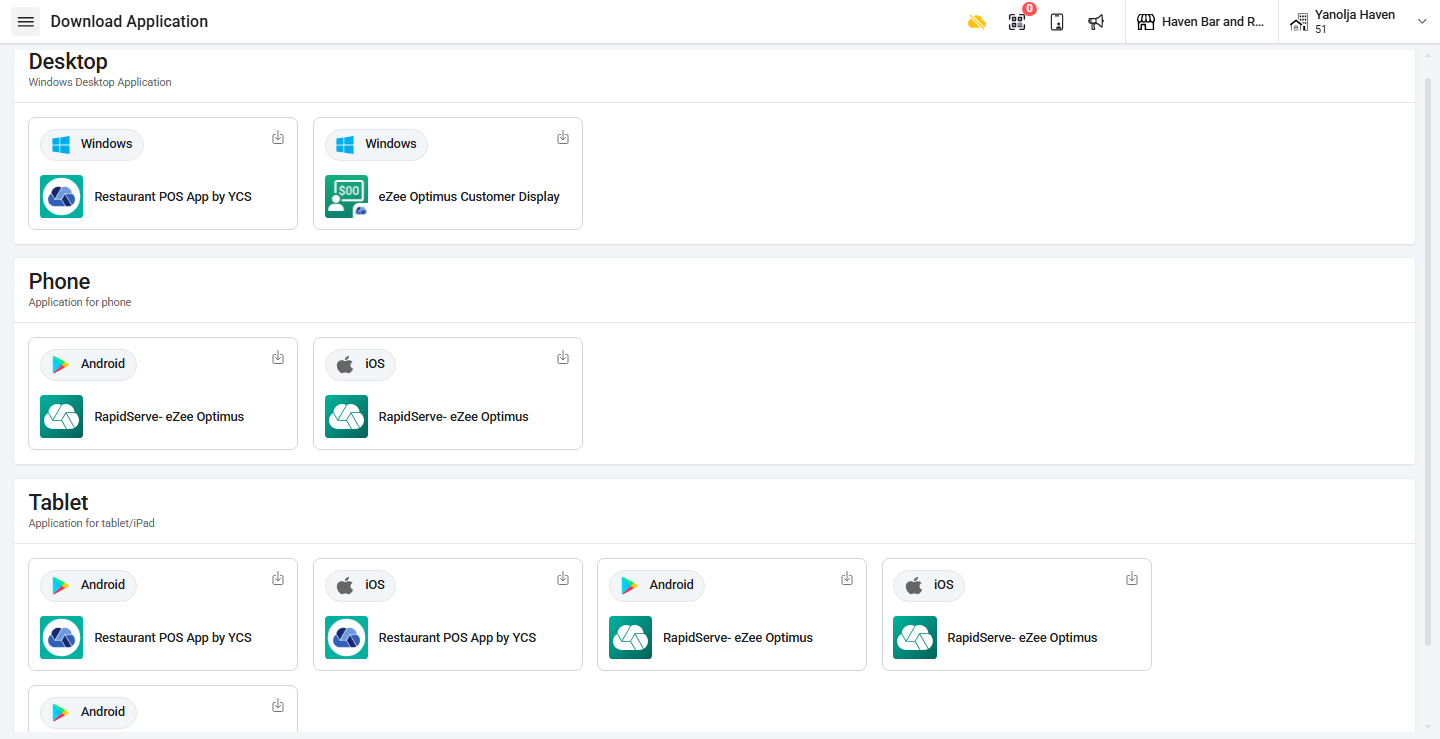
Task: Click "RapidServe- eZee Optimus" text on Phone Android card
Action: coord(169,417)
